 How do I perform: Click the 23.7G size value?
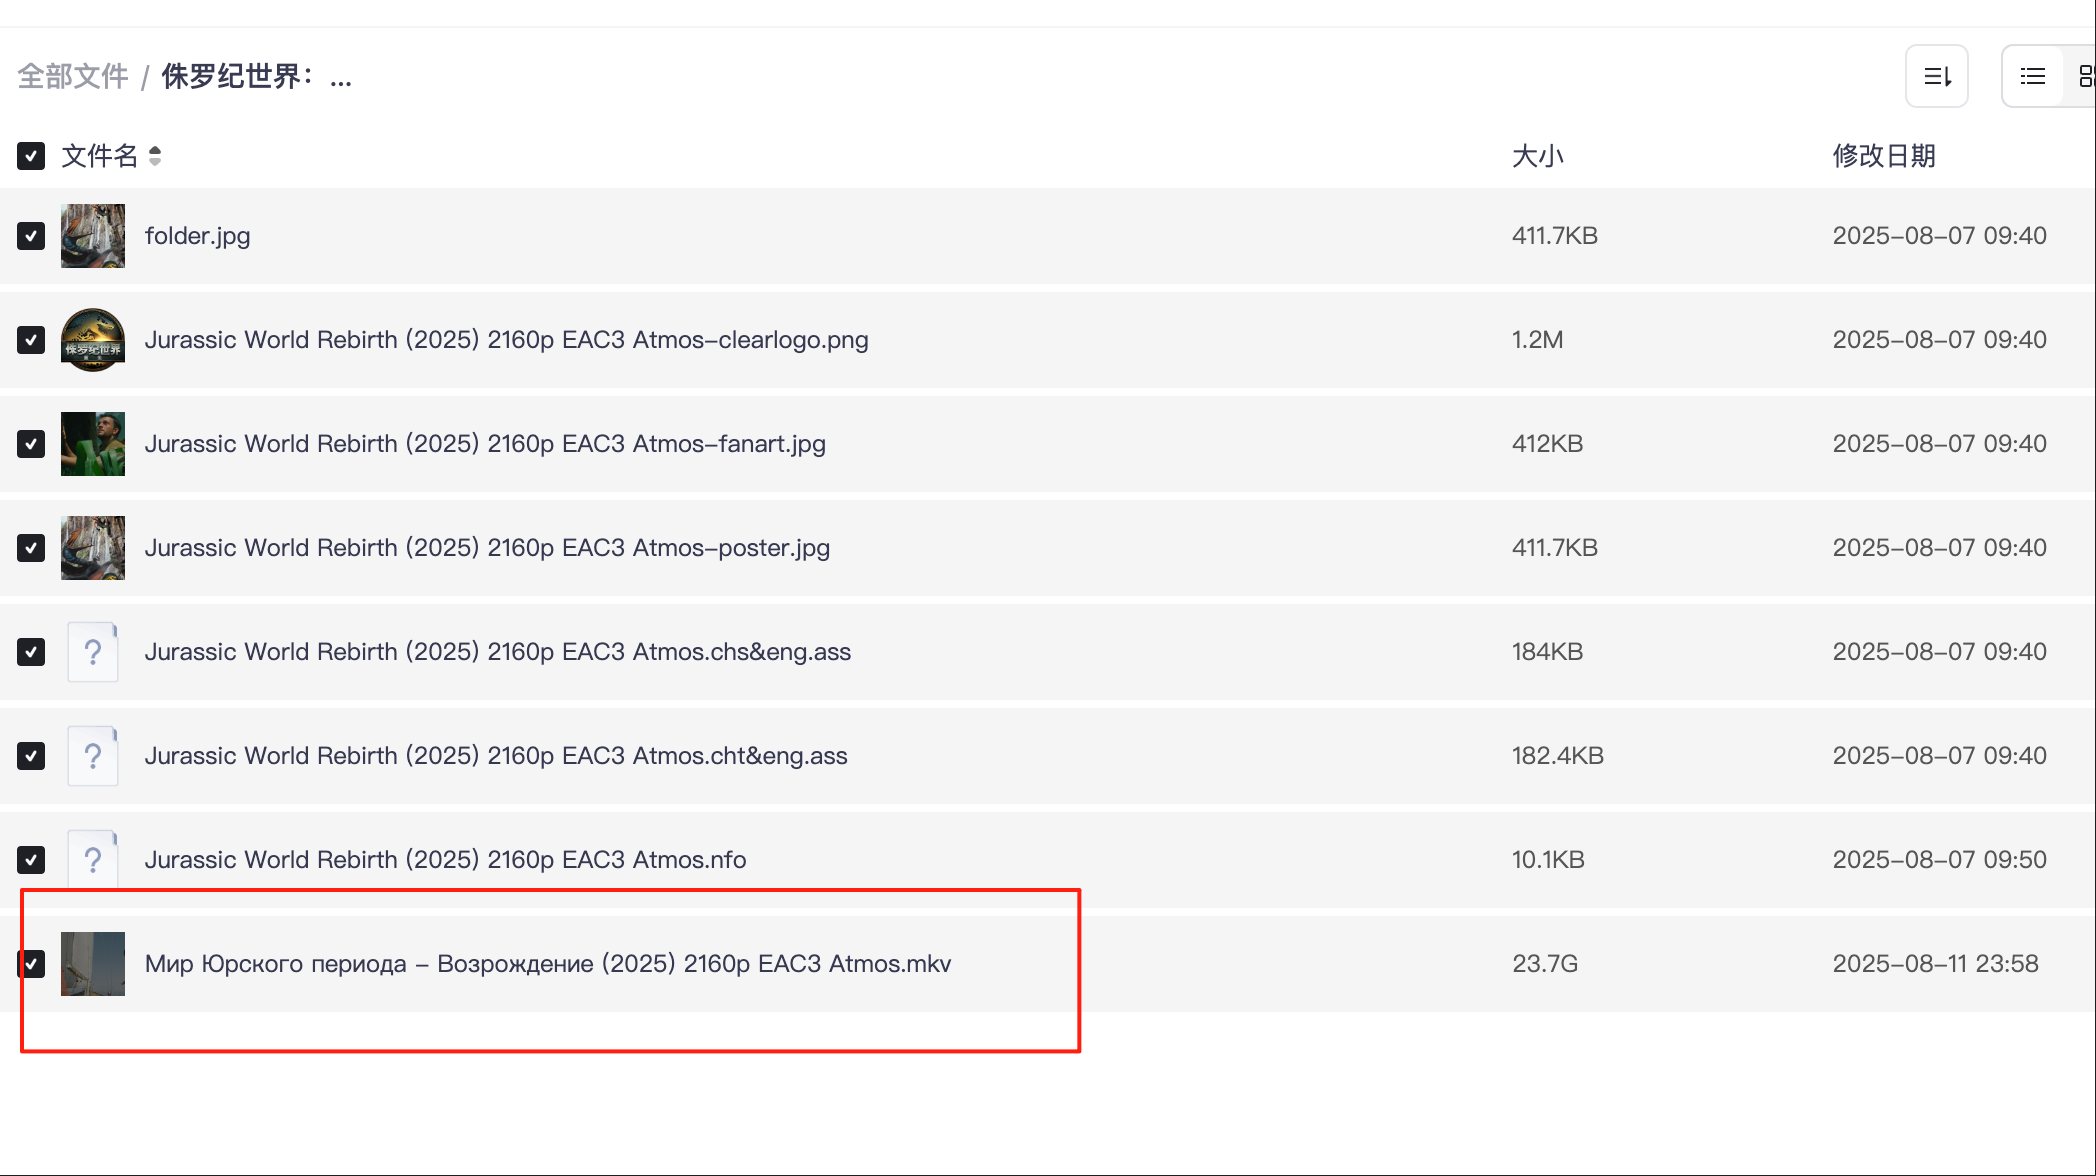[x=1545, y=964]
